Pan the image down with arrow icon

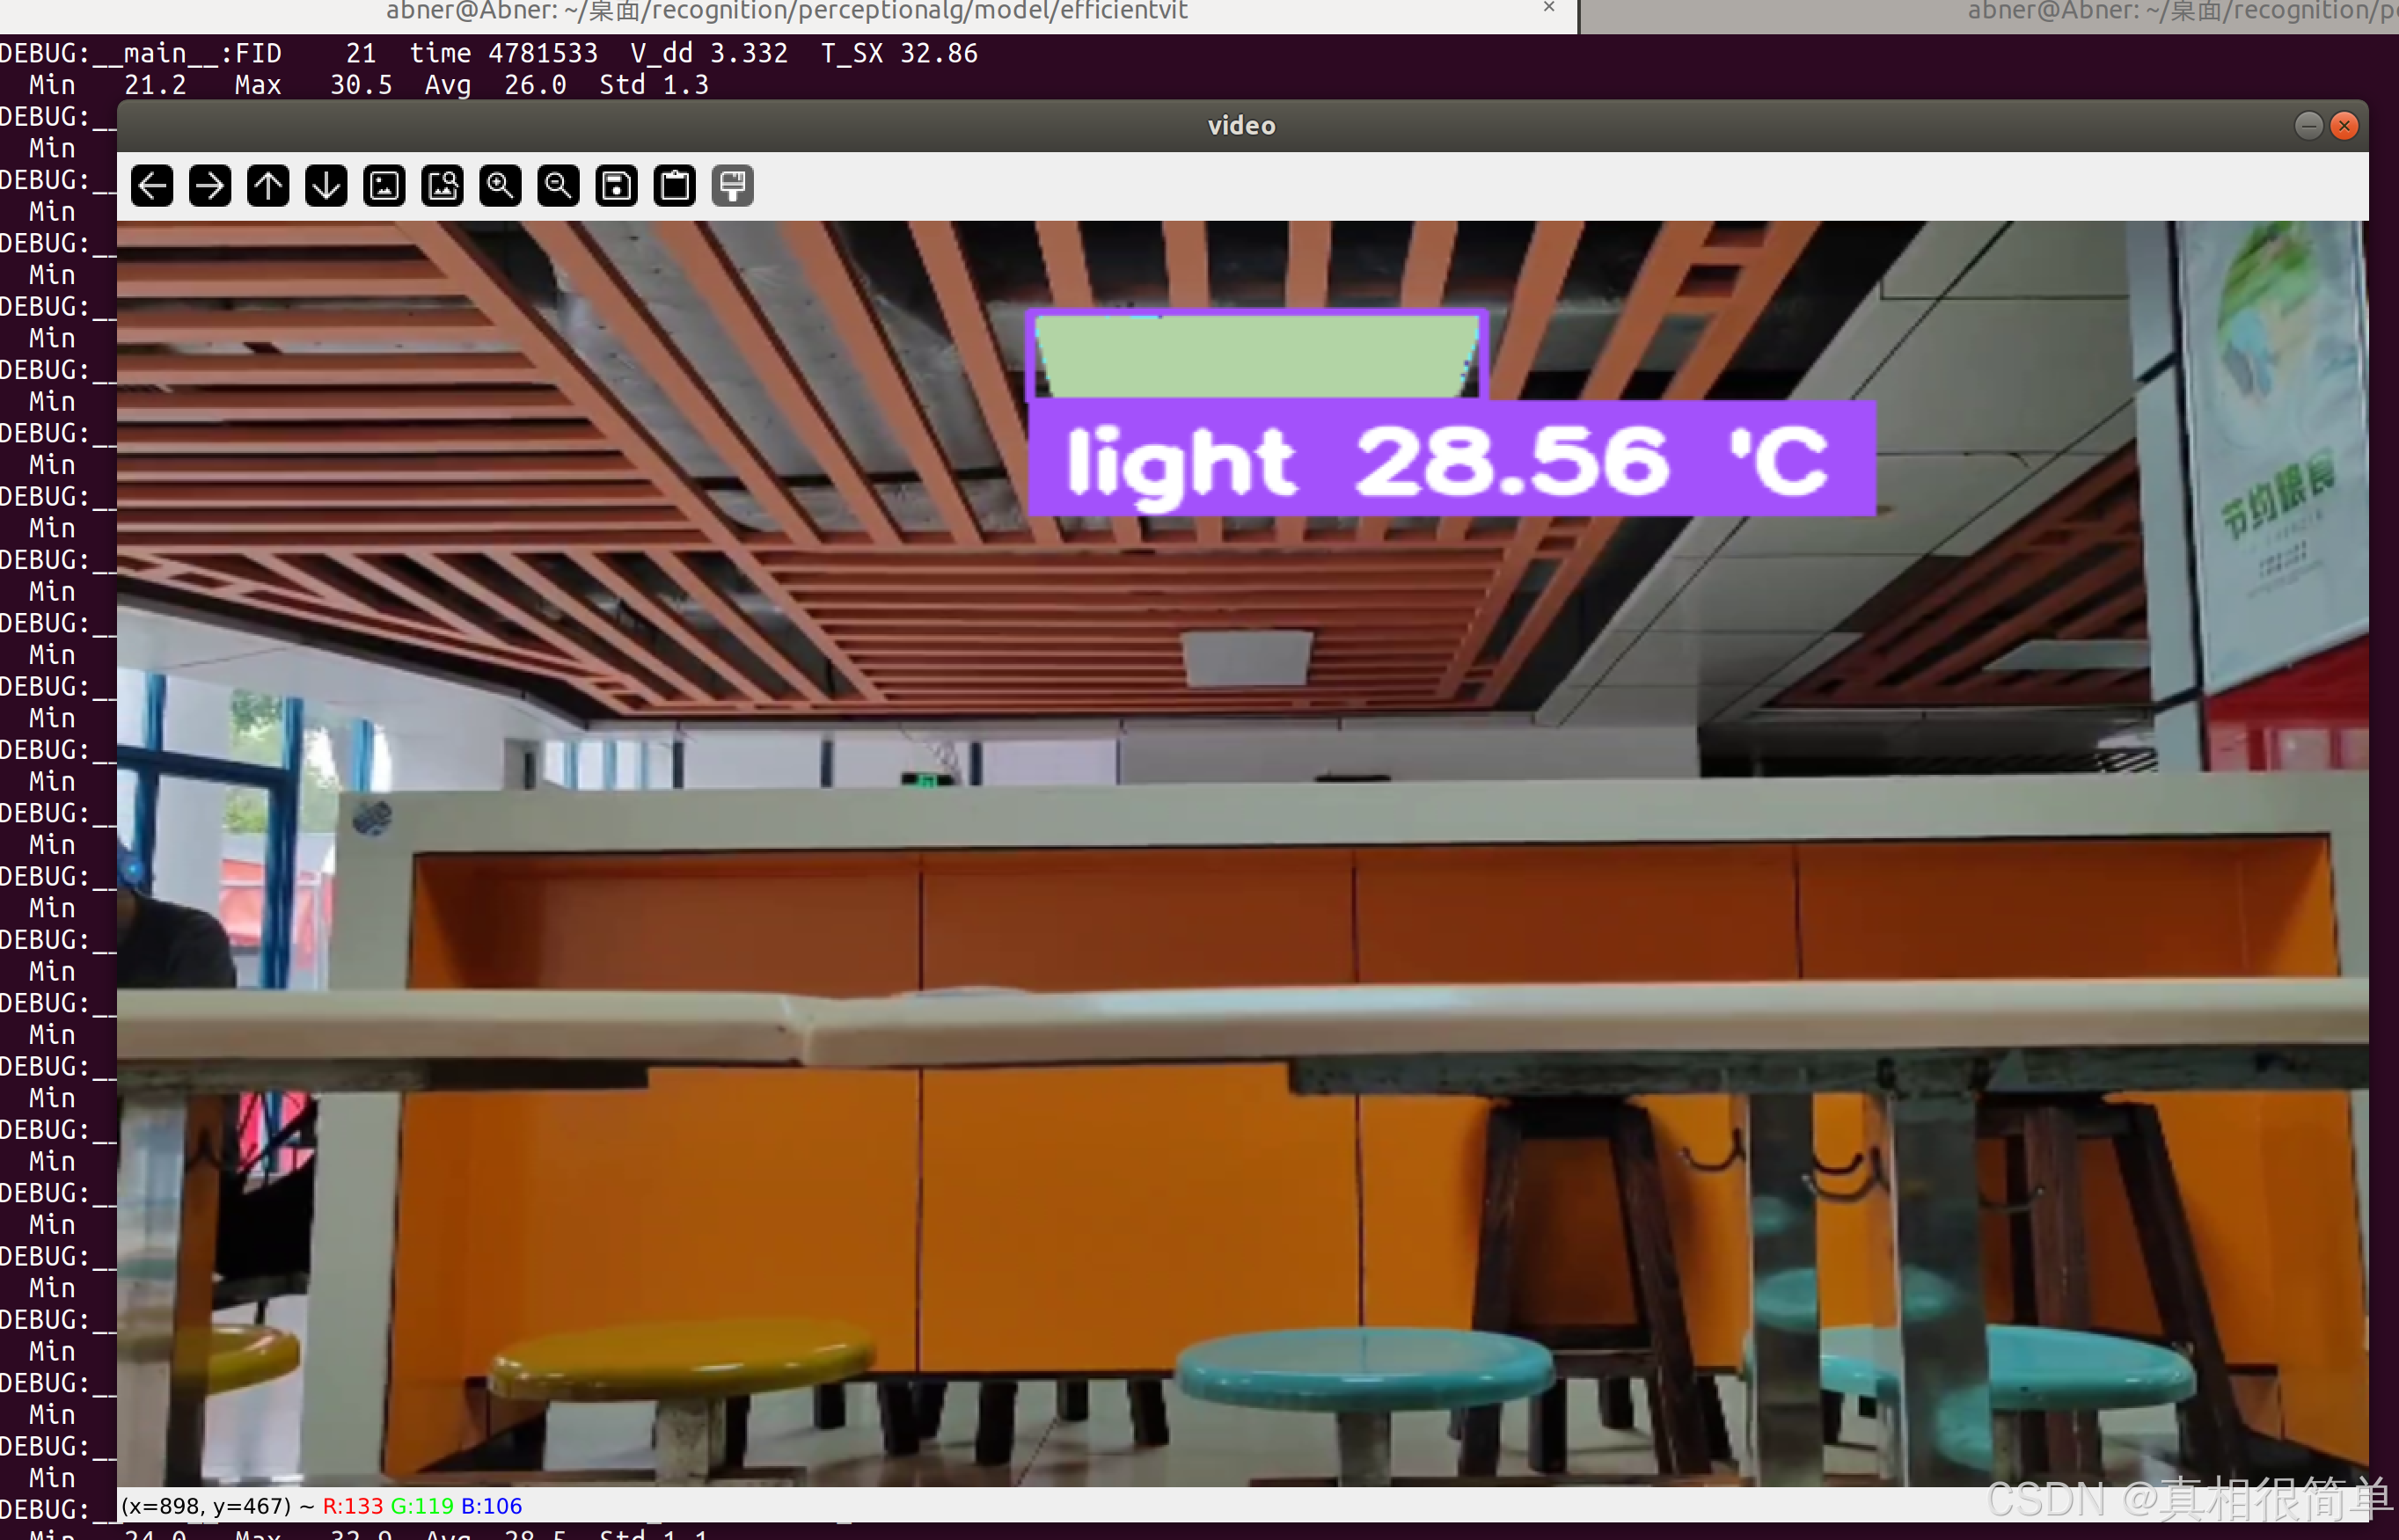coord(326,186)
